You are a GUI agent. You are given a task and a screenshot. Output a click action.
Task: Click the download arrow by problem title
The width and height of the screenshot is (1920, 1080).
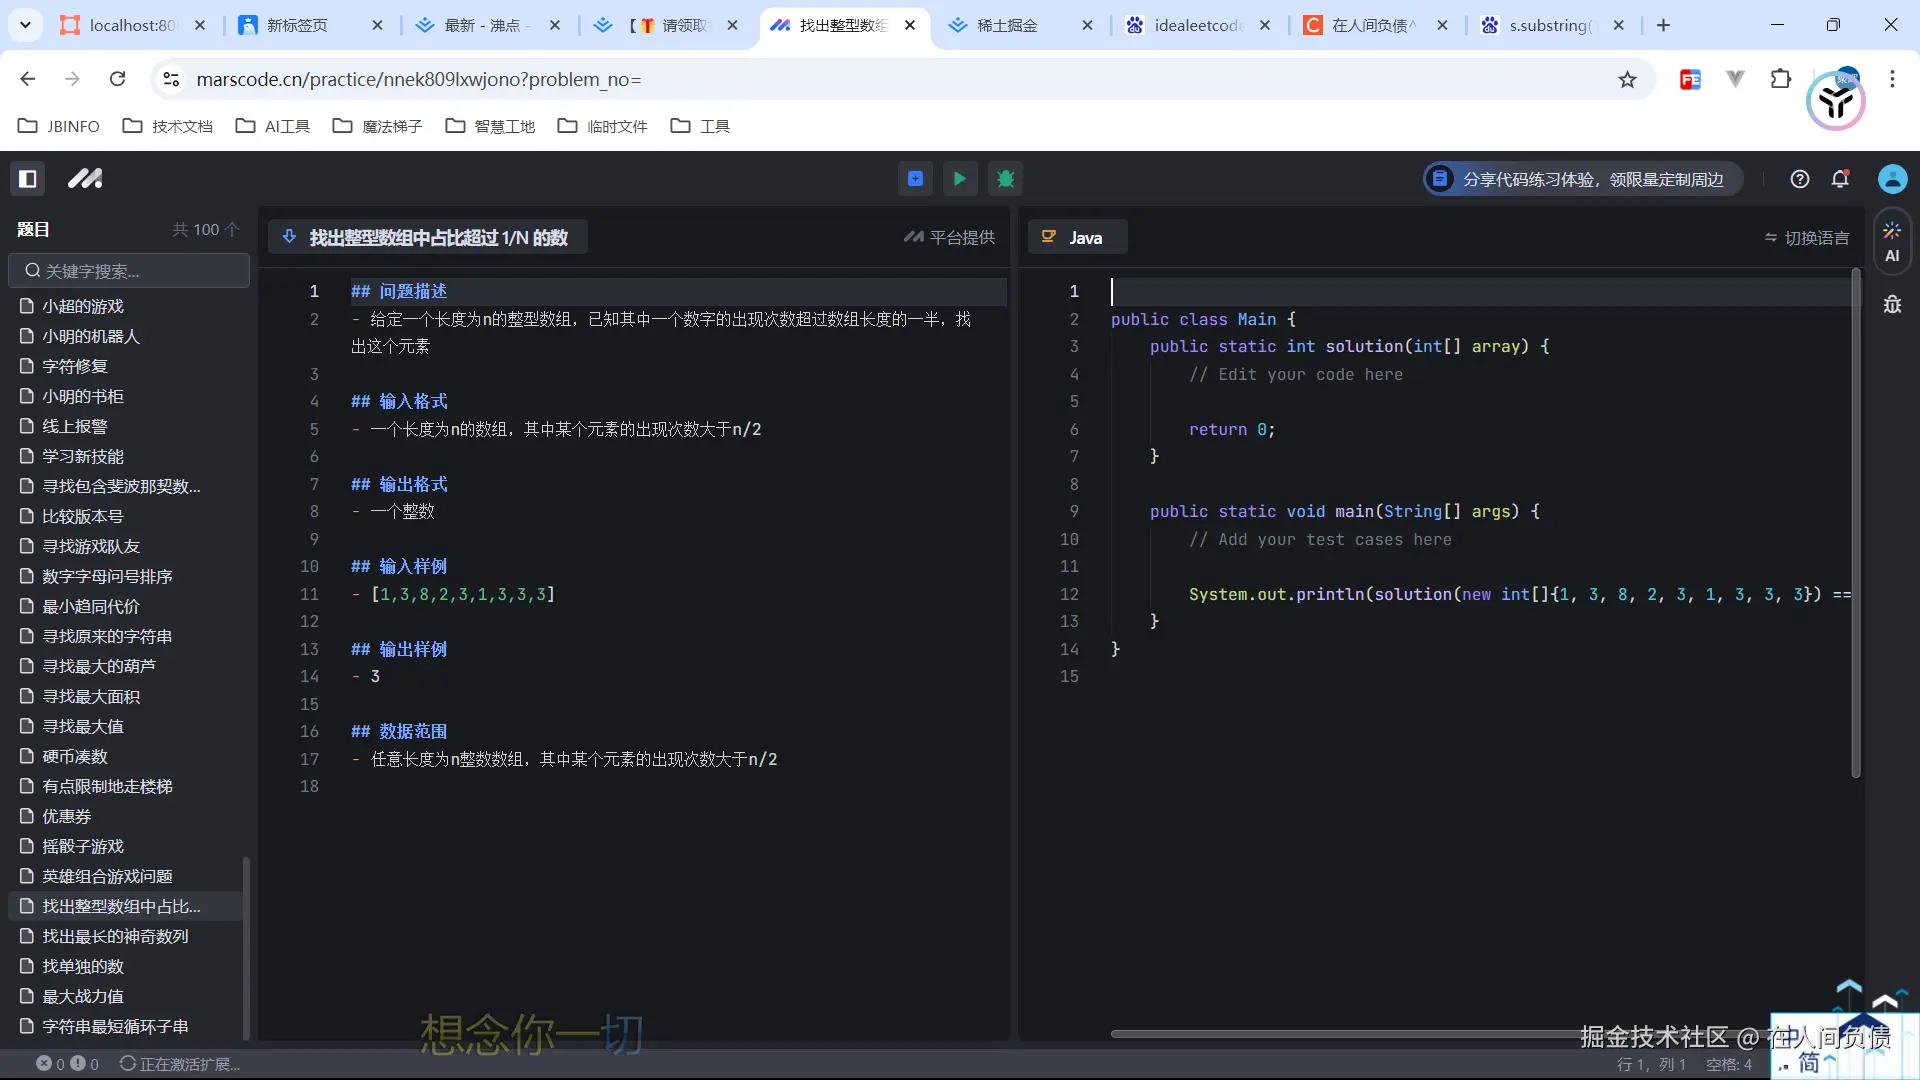pyautogui.click(x=289, y=237)
